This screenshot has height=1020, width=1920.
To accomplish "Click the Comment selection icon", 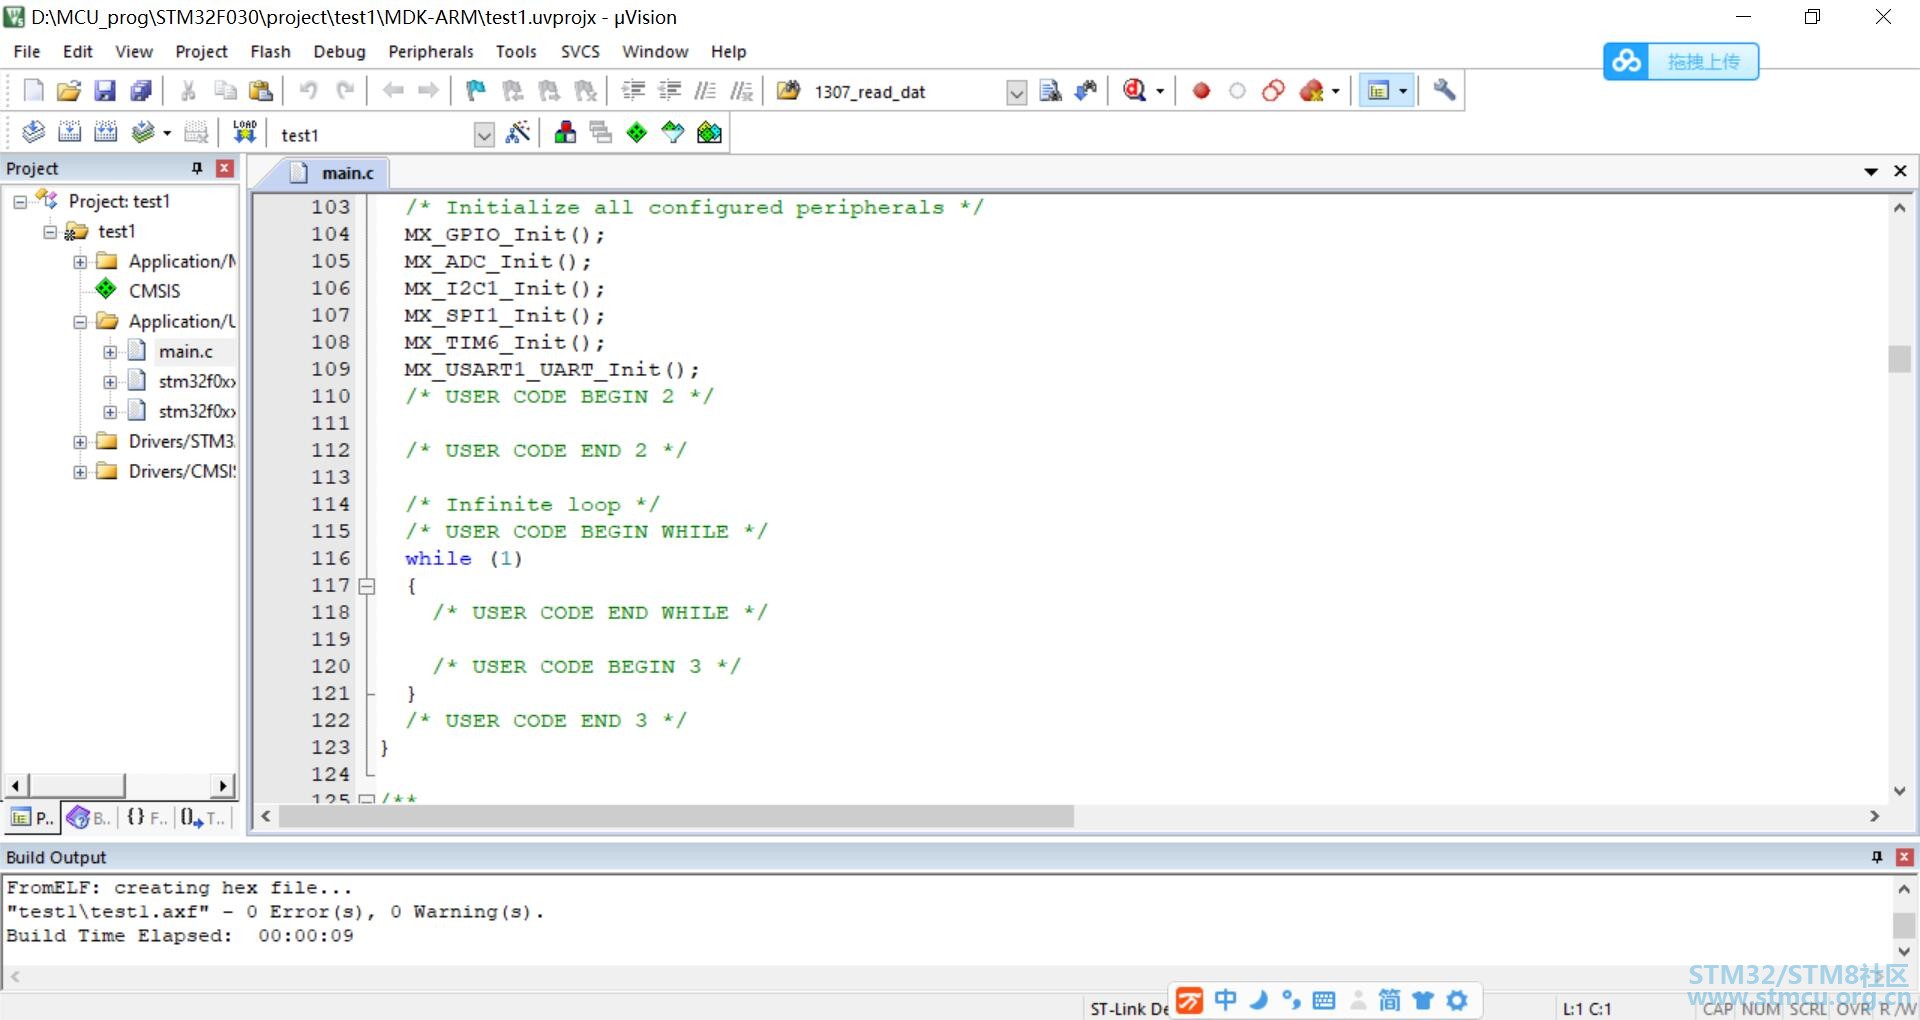I will point(705,91).
